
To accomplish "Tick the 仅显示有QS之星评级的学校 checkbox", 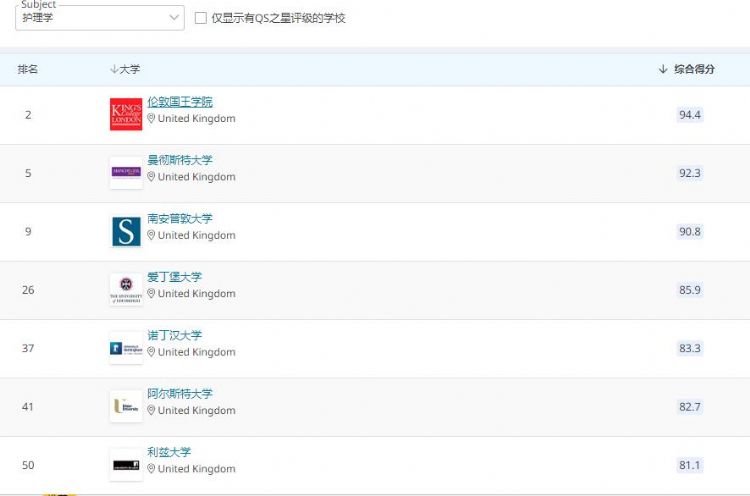I will point(201,18).
